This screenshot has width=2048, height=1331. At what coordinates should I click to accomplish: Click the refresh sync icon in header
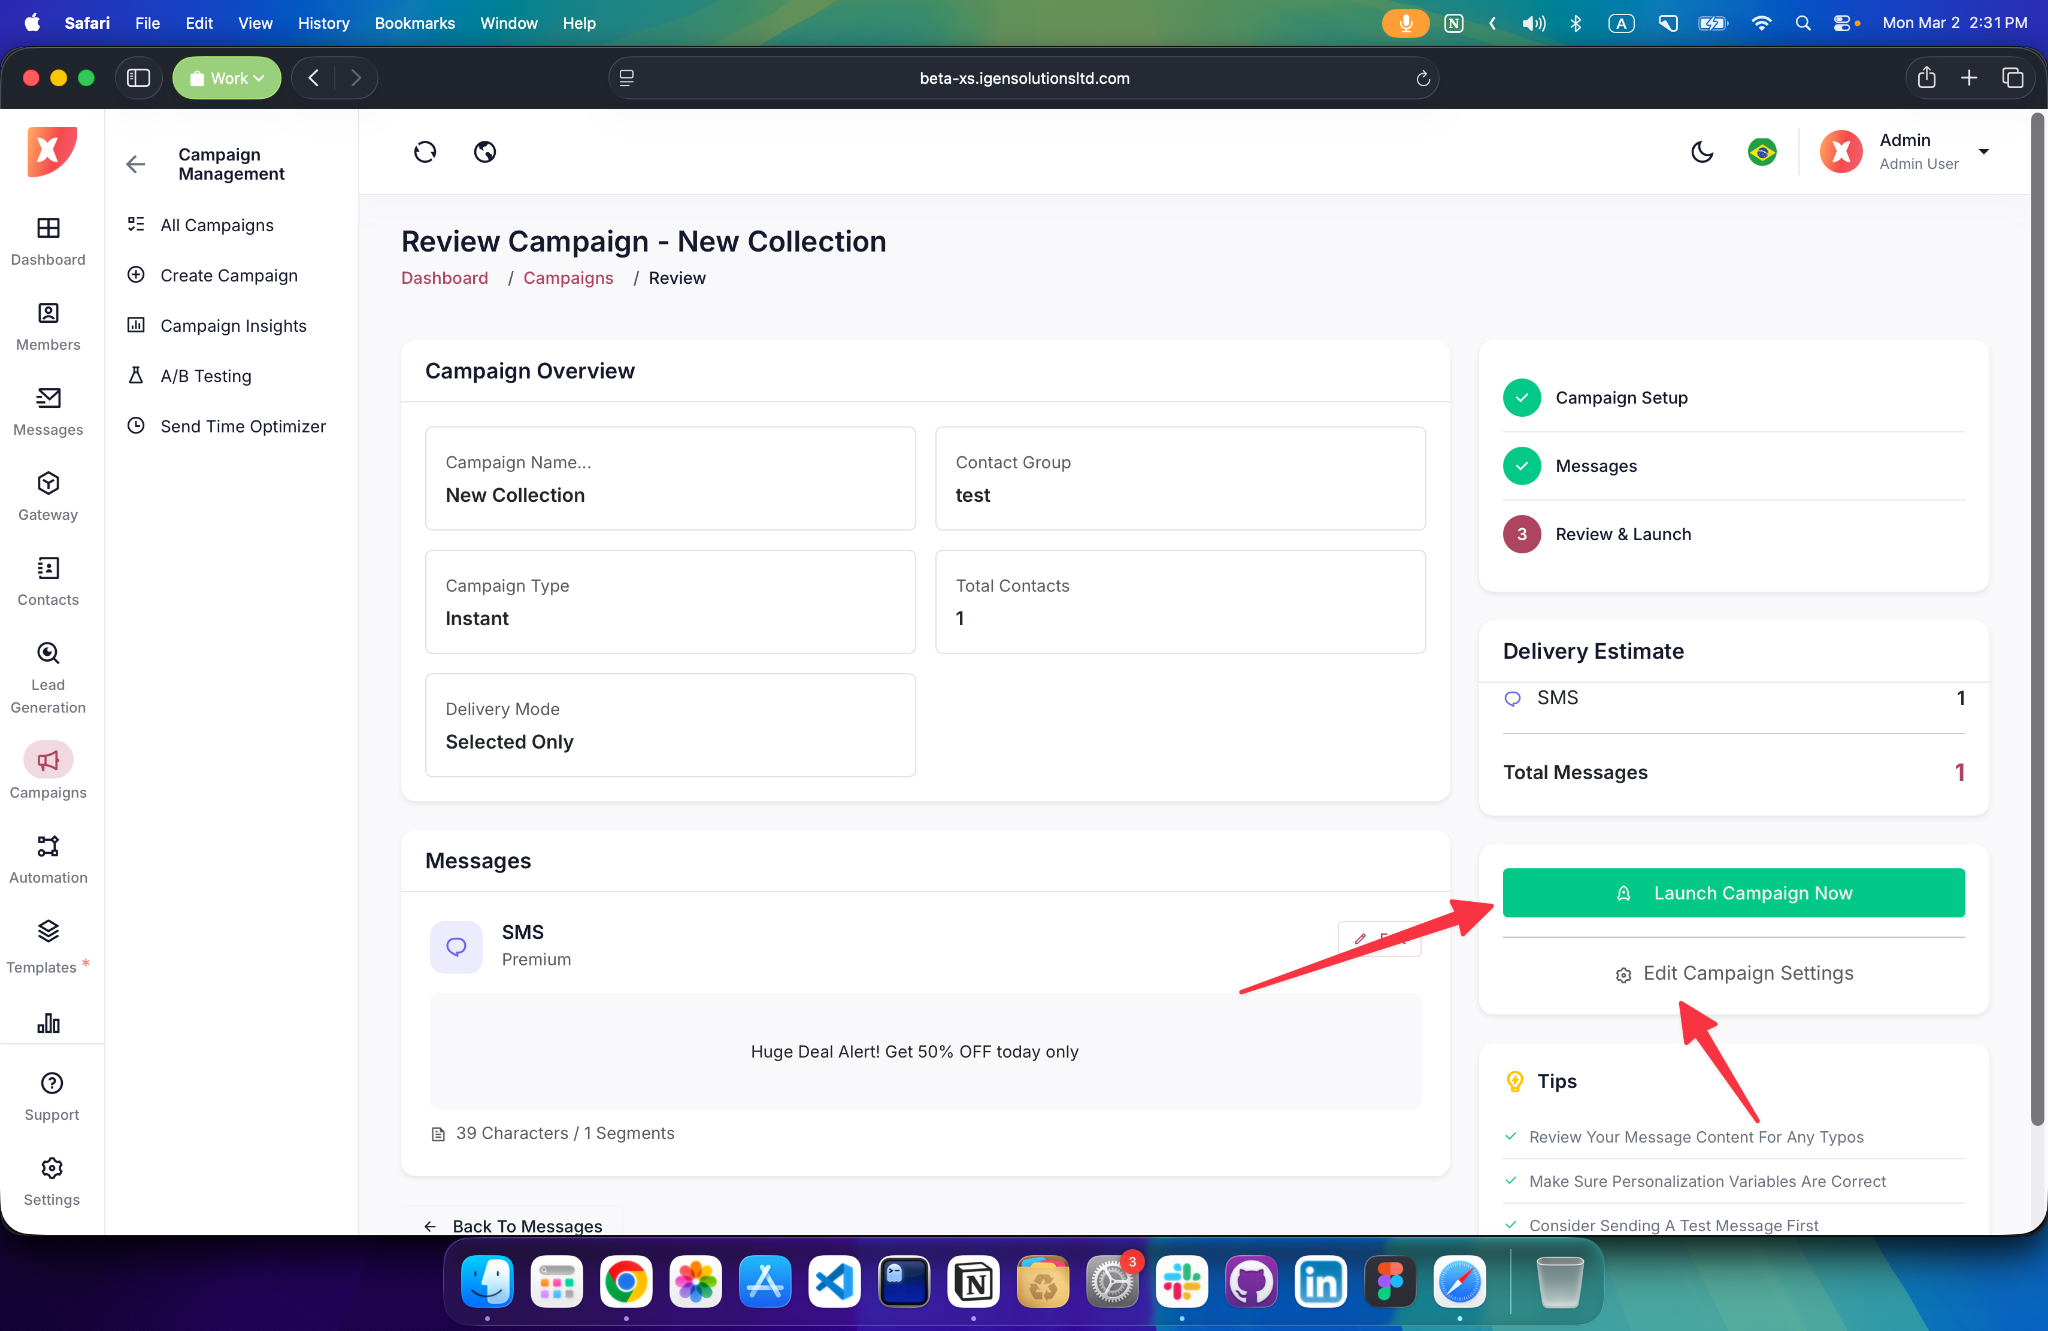point(425,152)
